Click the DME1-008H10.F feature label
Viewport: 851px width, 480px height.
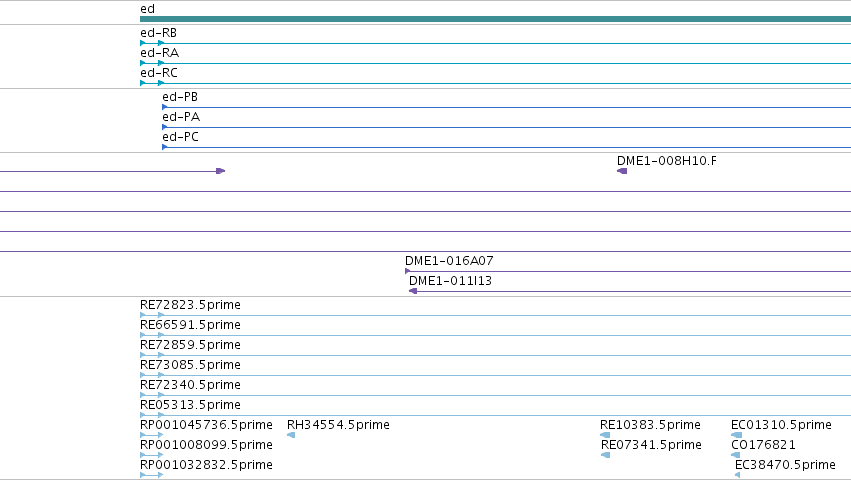tap(666, 161)
